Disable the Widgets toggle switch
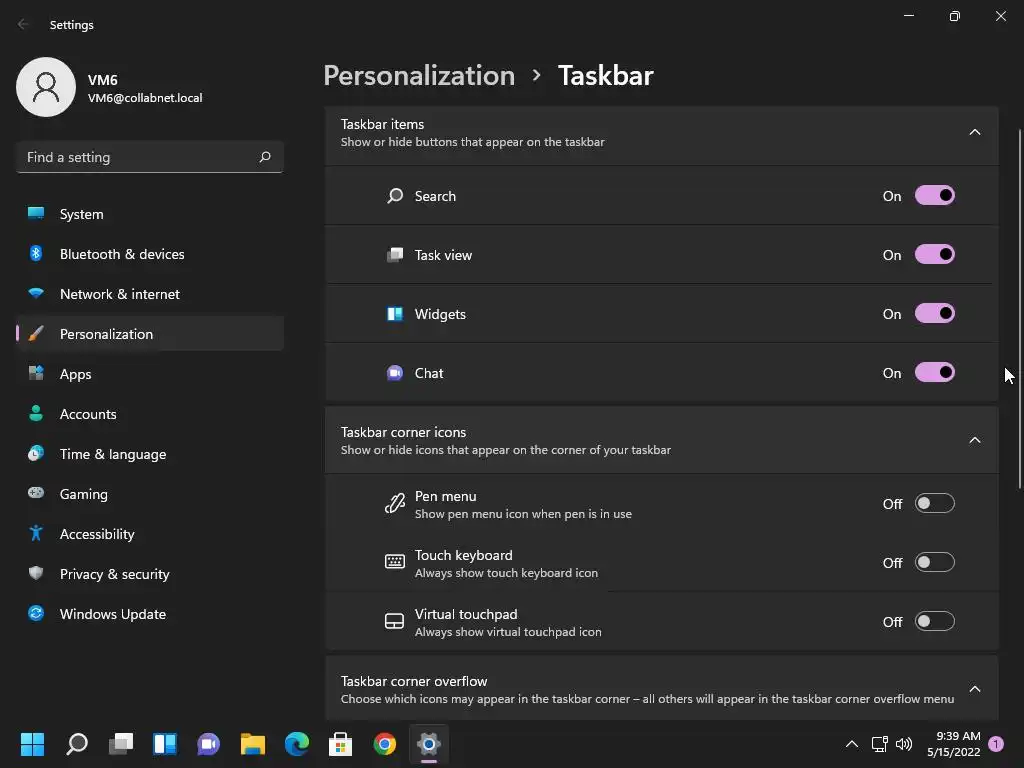 (935, 314)
